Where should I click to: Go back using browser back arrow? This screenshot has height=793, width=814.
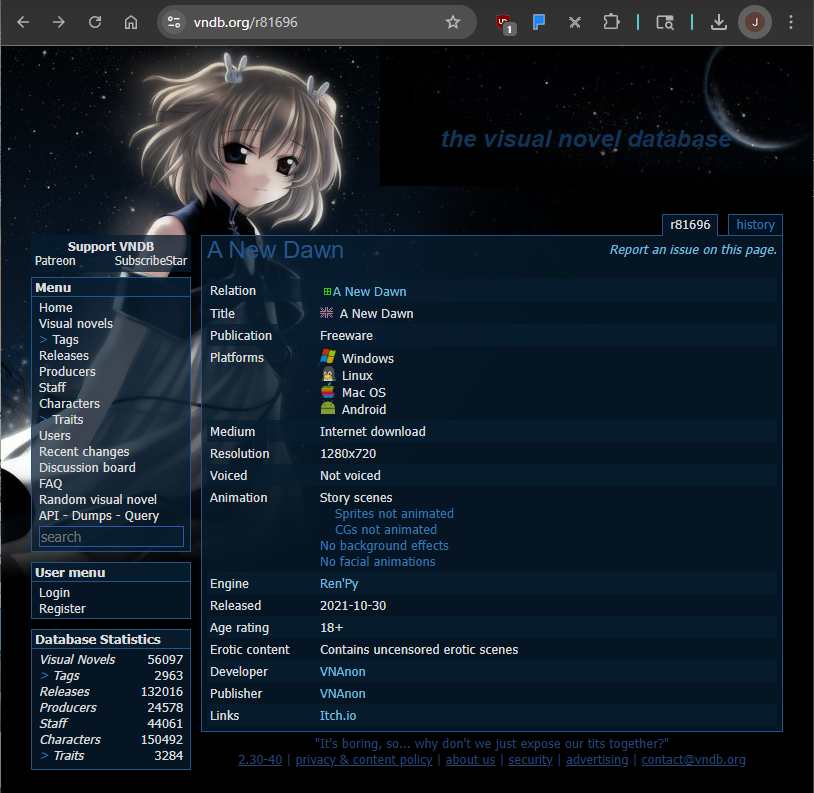23,22
